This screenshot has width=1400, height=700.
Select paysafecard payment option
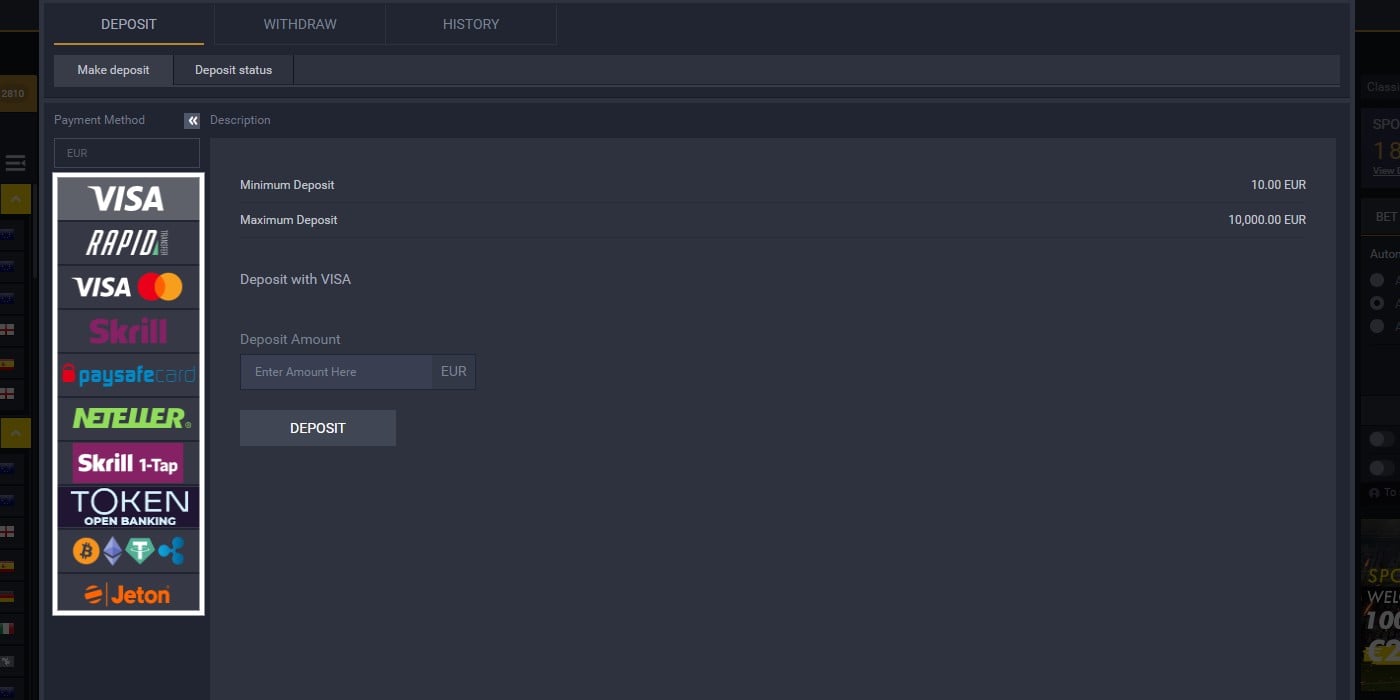tap(128, 375)
